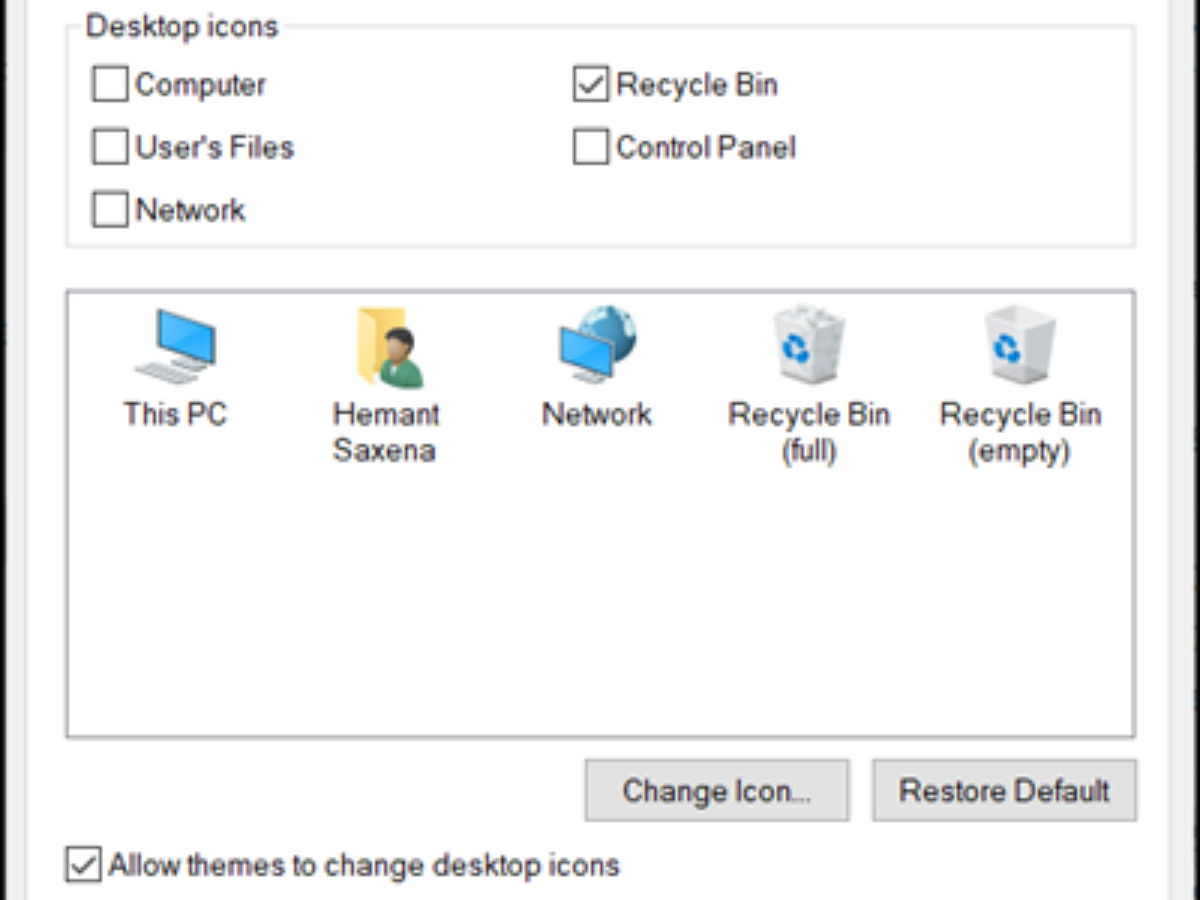Click the 'Recycle Bin (empty)' text label
Screen dimensions: 1200x900
[1020, 432]
